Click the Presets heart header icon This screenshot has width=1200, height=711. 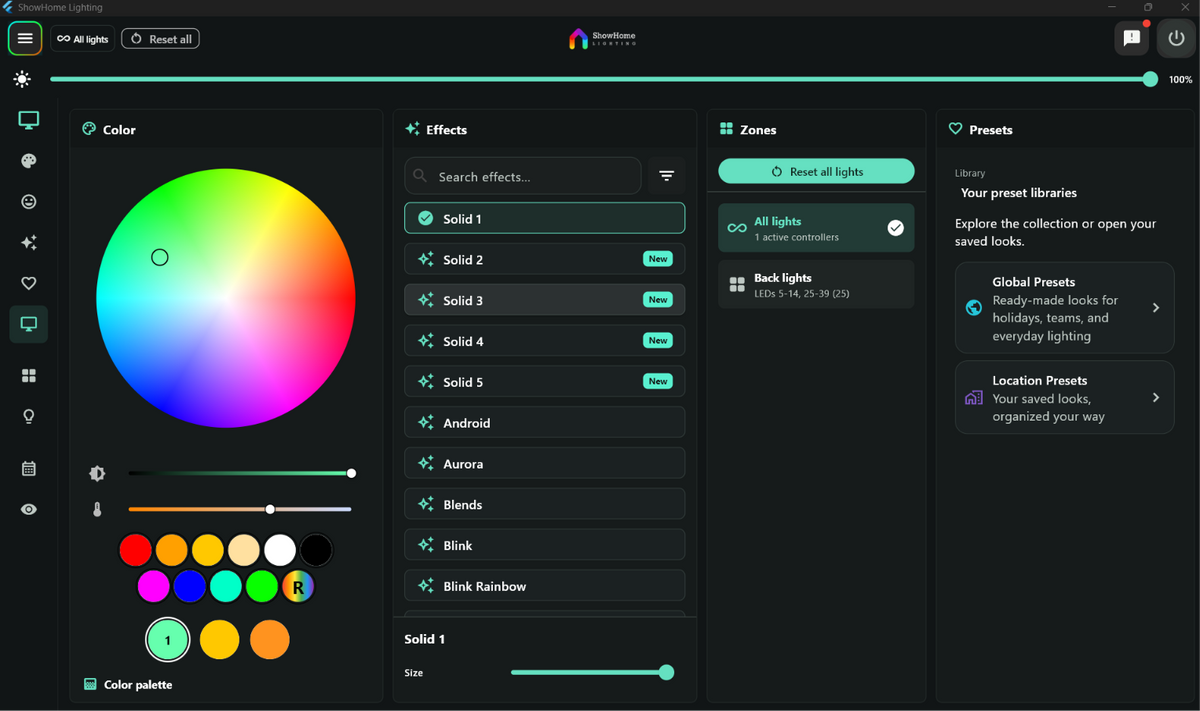[x=955, y=129]
